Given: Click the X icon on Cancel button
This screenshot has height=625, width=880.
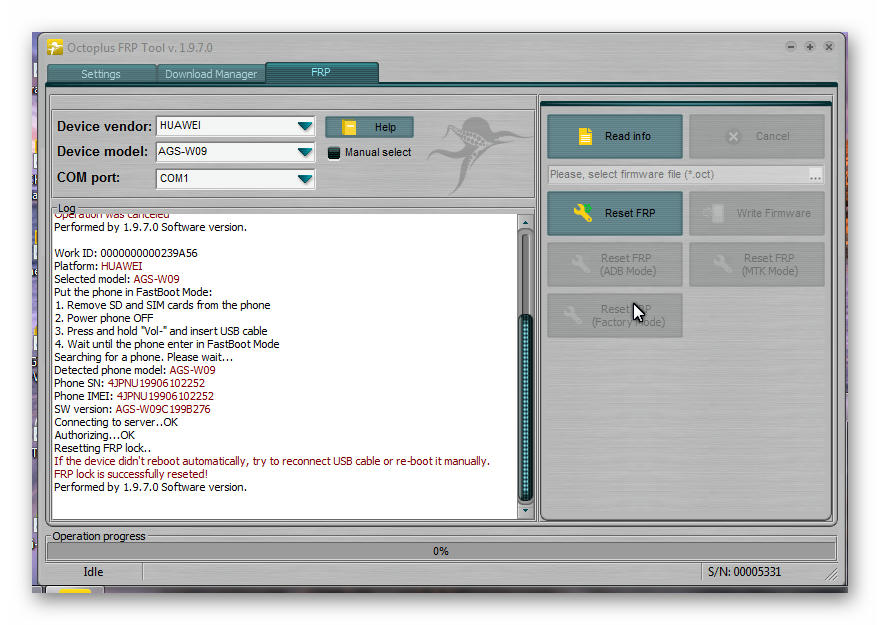Looking at the screenshot, I should 733,136.
